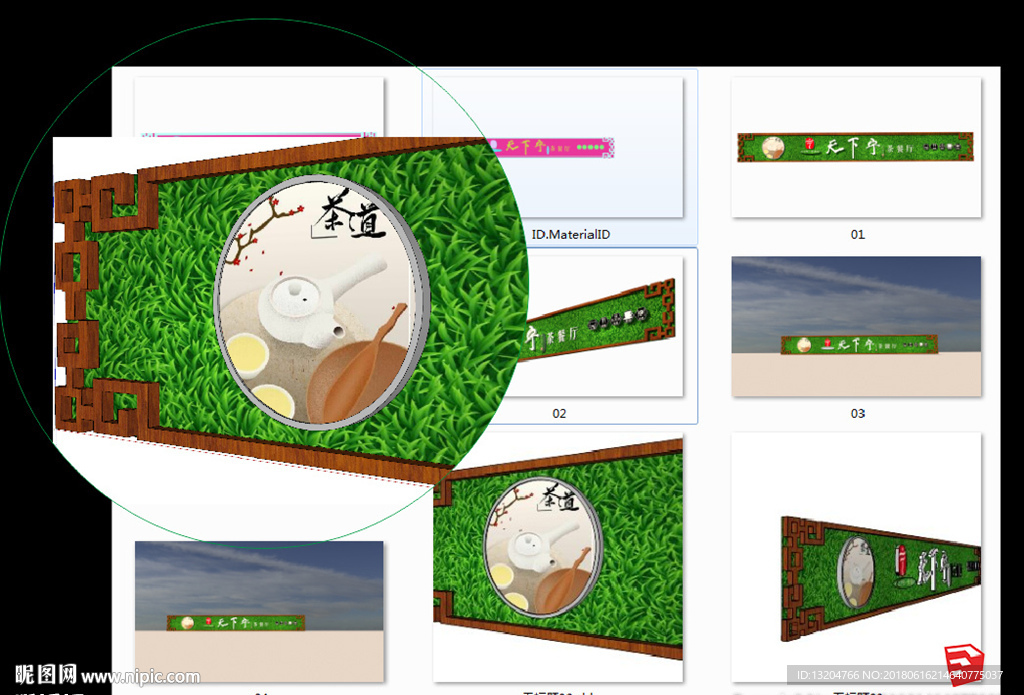Open the thumbnail labeled 01
Image resolution: width=1024 pixels, height=695 pixels.
coord(856,147)
